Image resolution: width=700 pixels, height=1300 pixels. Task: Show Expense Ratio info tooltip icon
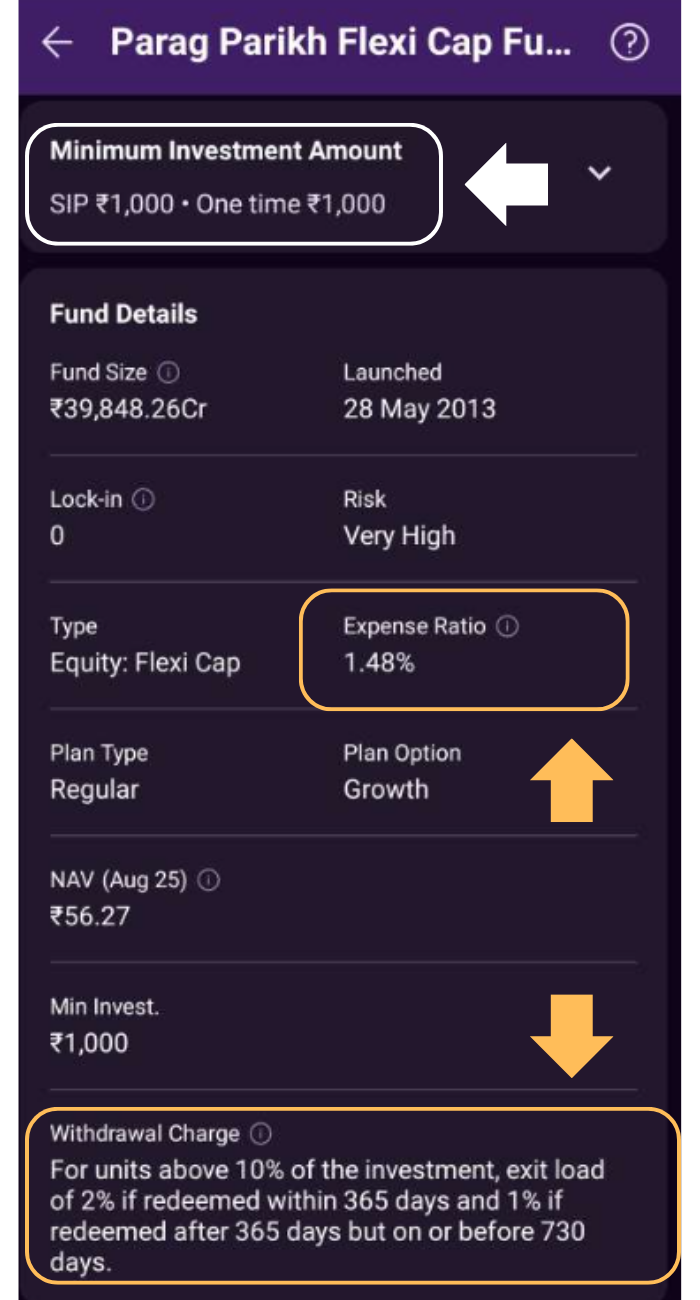click(x=508, y=627)
